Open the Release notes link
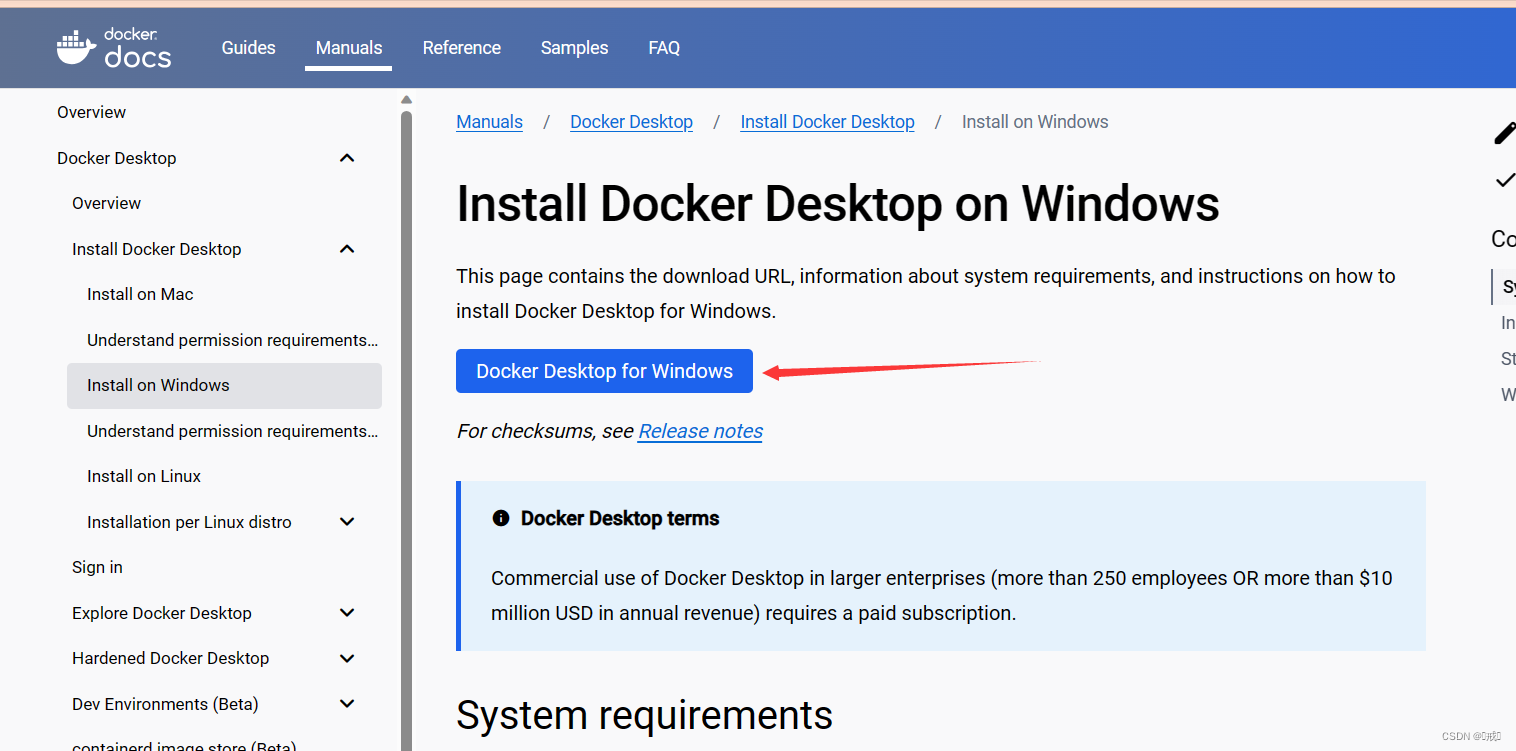Image resolution: width=1516 pixels, height=751 pixels. pyautogui.click(x=700, y=431)
